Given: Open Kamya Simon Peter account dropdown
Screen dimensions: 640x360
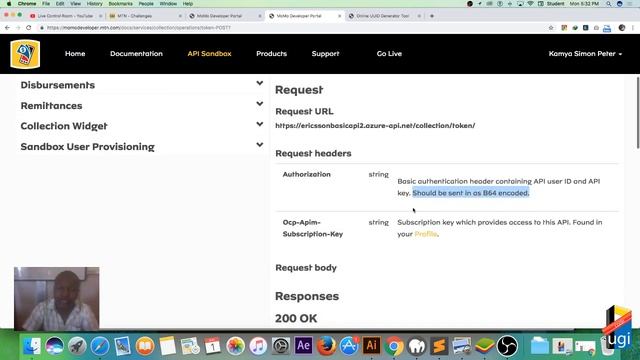Looking at the screenshot, I should coord(585,53).
